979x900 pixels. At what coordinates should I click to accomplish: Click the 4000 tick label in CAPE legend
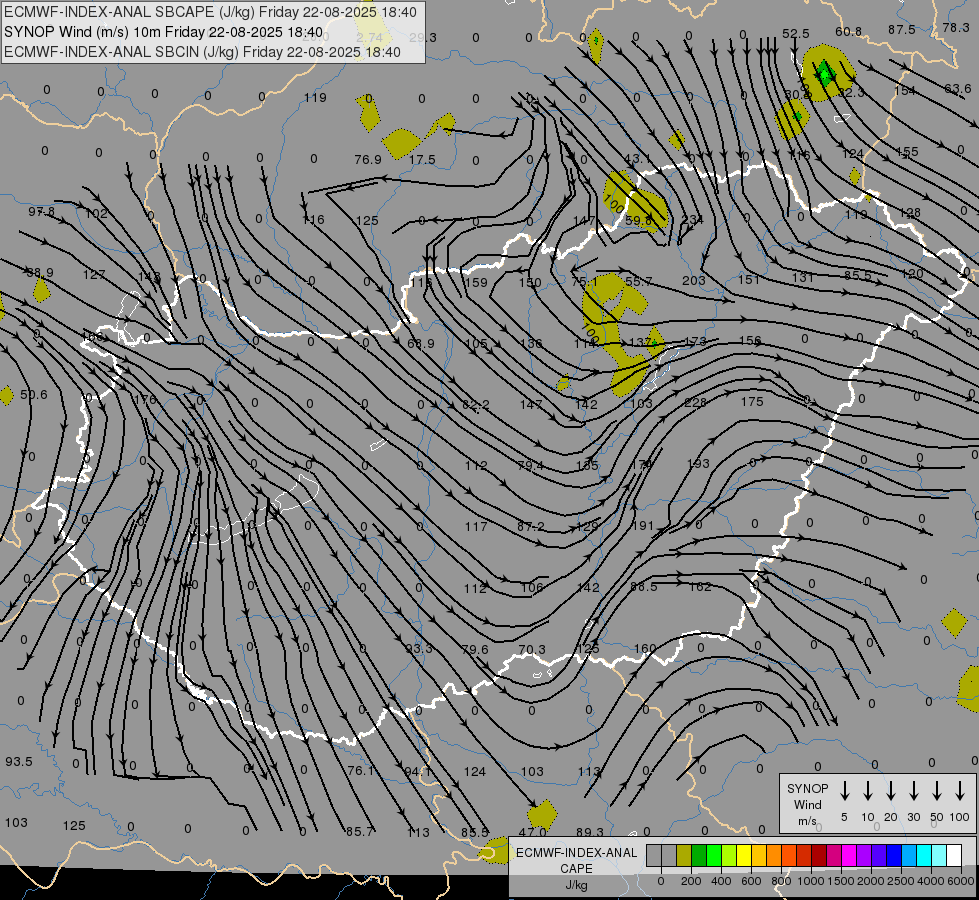point(930,881)
